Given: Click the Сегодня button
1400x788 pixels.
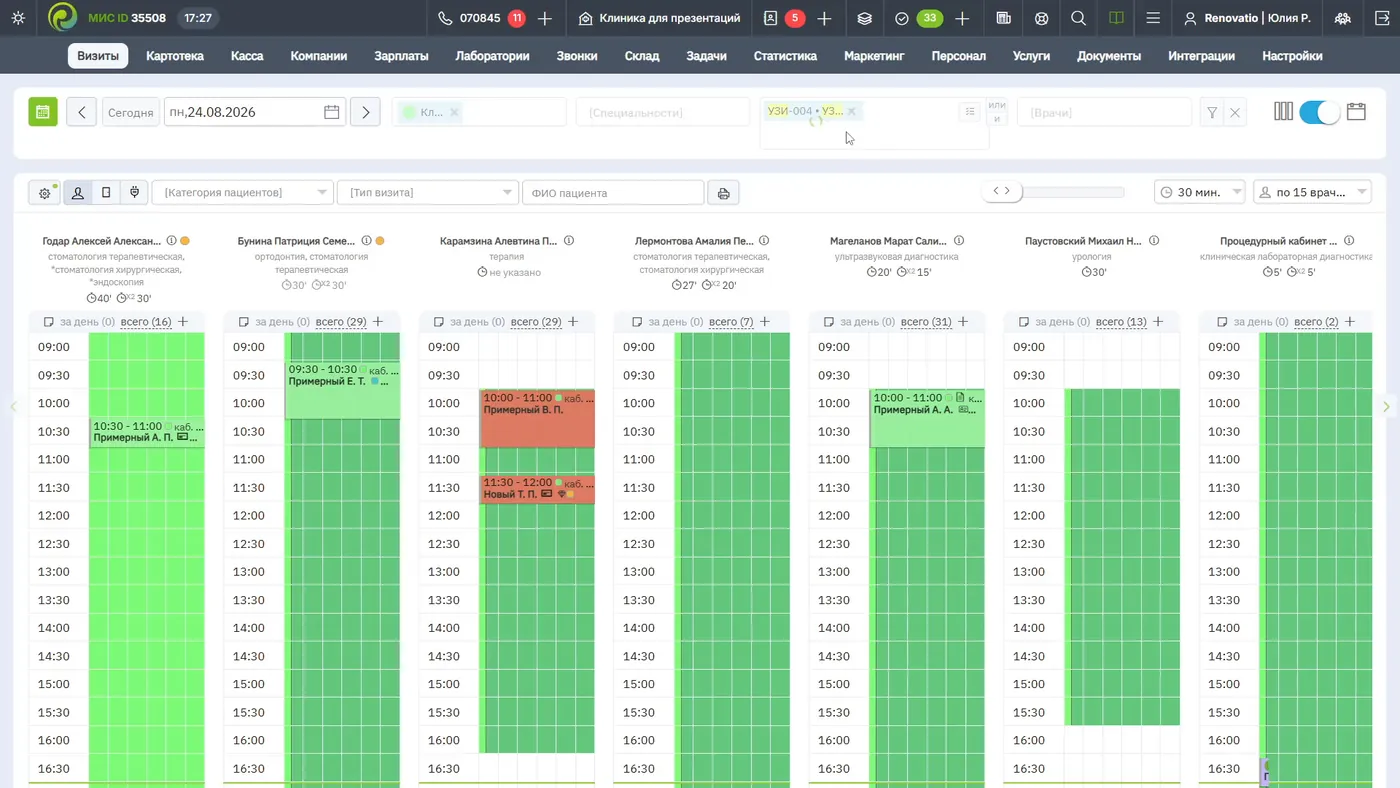Looking at the screenshot, I should 130,112.
